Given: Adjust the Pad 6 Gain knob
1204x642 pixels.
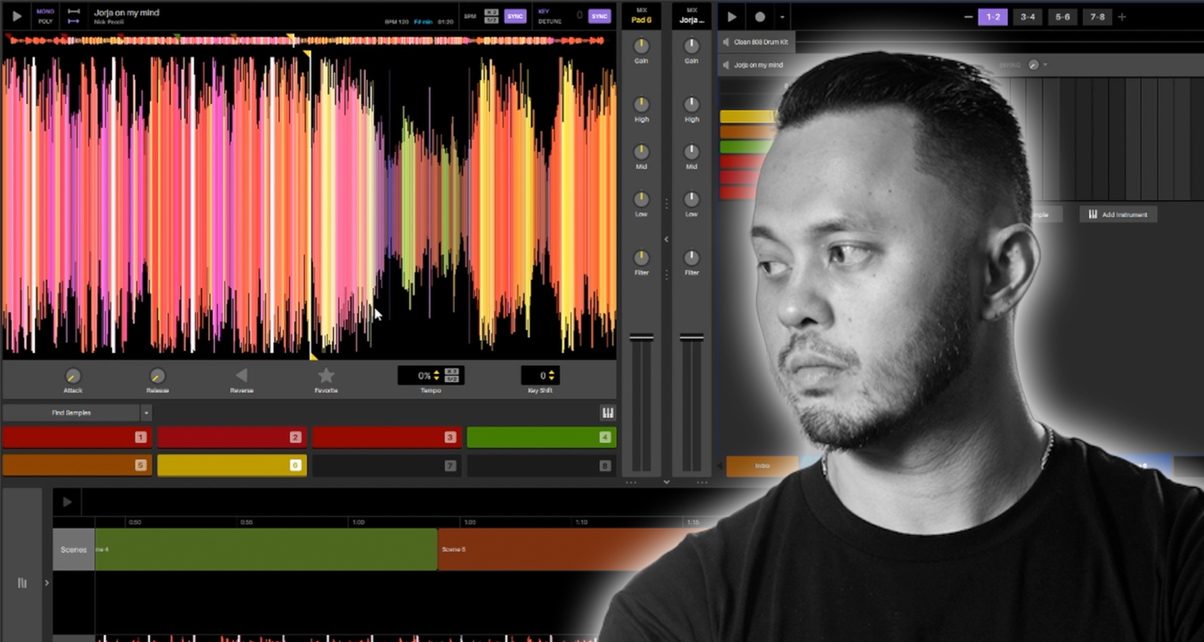Looking at the screenshot, I should click(x=641, y=47).
